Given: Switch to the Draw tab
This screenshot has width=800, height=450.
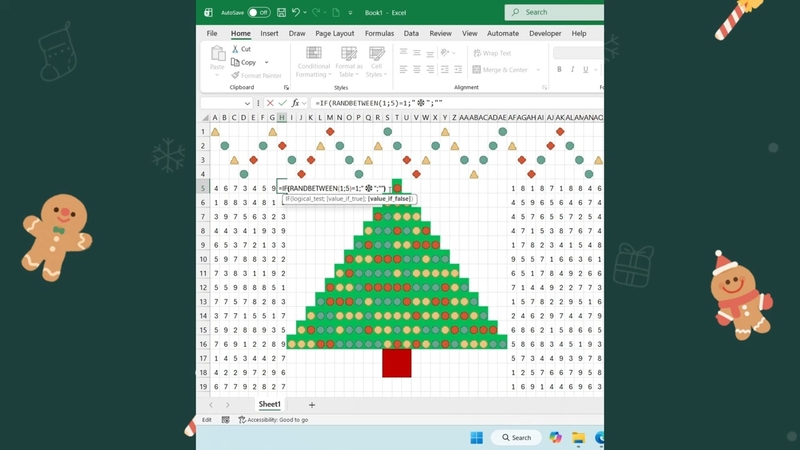Looking at the screenshot, I should point(297,33).
